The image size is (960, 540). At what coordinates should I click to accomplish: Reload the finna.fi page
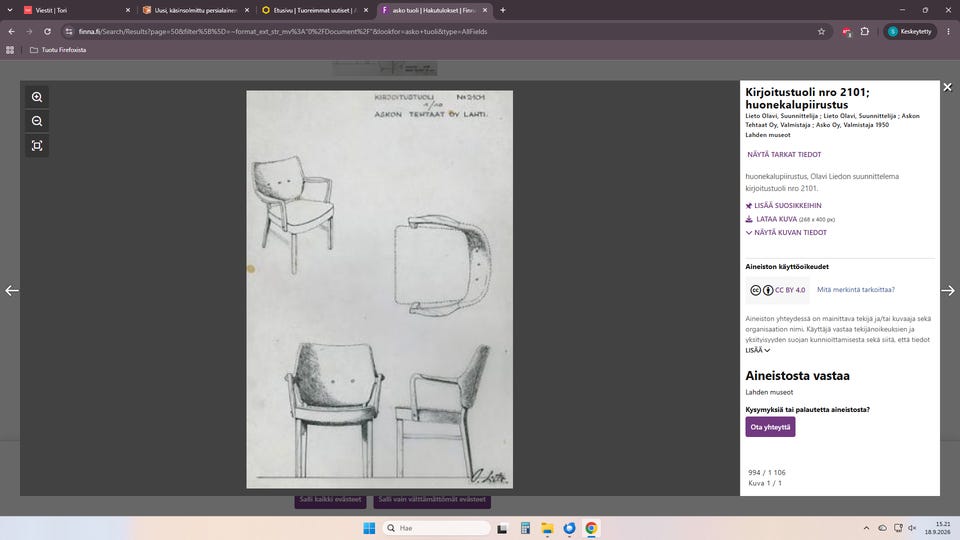[x=47, y=31]
